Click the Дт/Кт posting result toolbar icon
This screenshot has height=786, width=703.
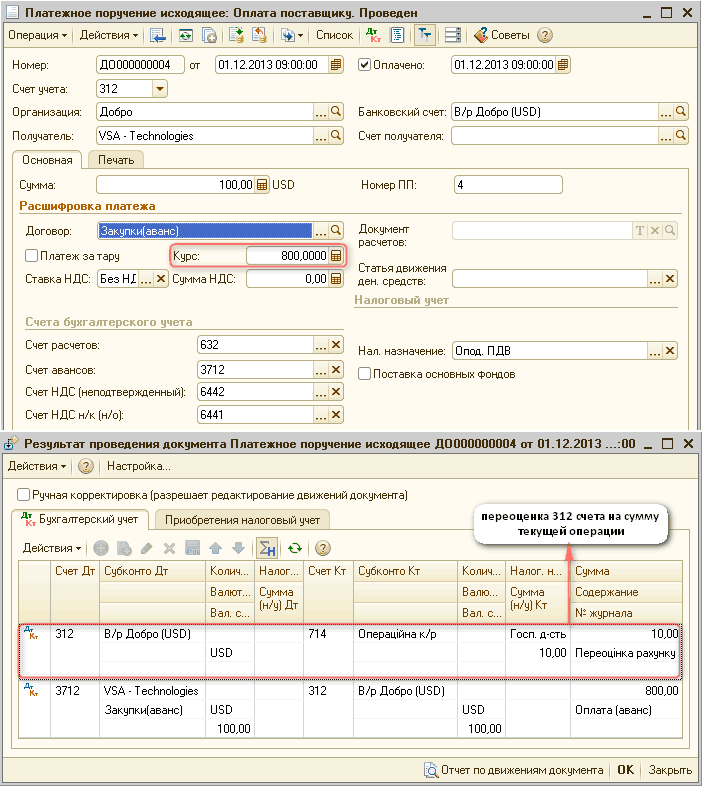coord(373,35)
